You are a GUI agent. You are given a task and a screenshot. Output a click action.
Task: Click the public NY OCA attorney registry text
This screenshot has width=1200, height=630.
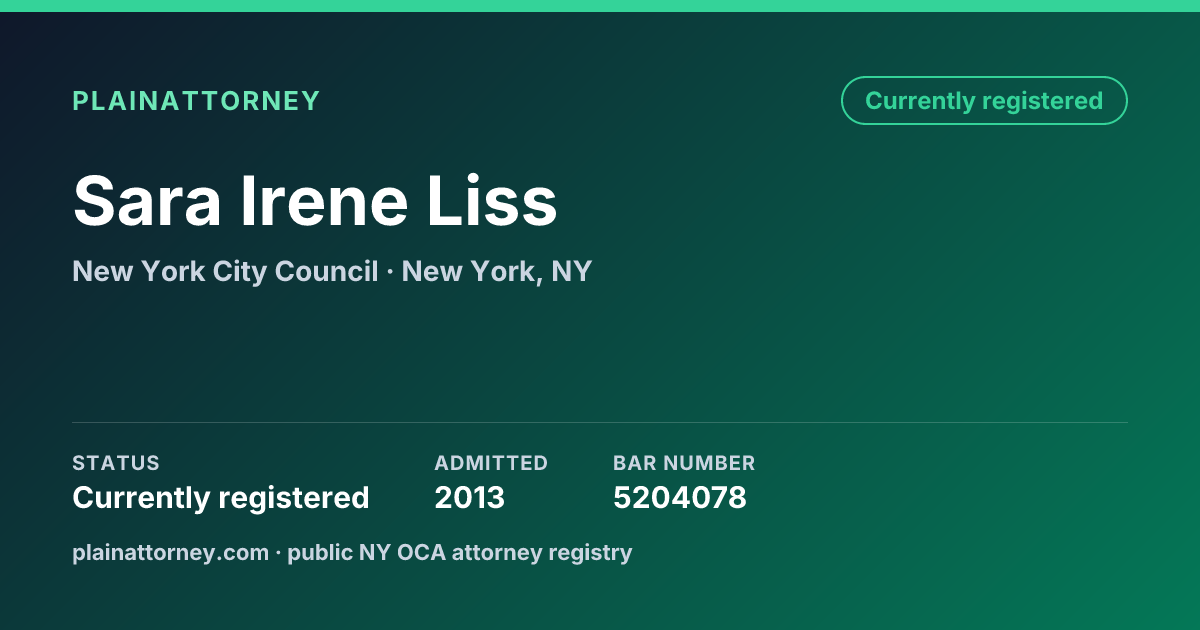(x=460, y=552)
